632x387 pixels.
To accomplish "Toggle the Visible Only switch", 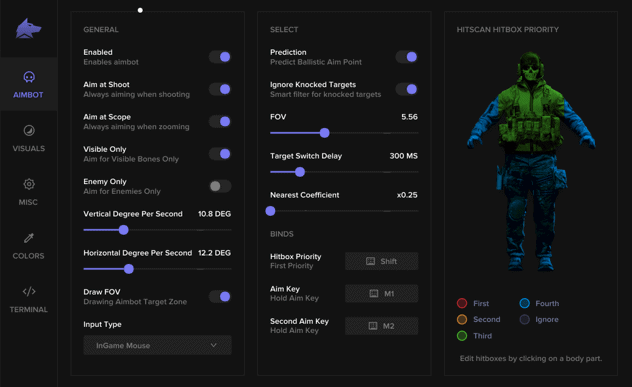I will 220,154.
